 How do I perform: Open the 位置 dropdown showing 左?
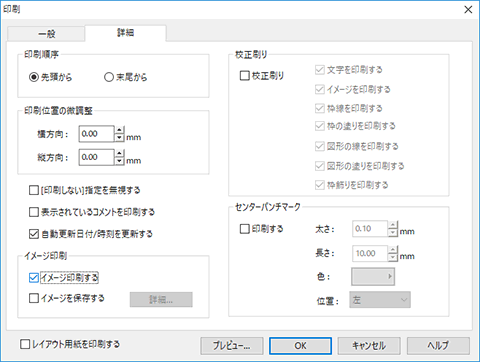pyautogui.click(x=380, y=300)
